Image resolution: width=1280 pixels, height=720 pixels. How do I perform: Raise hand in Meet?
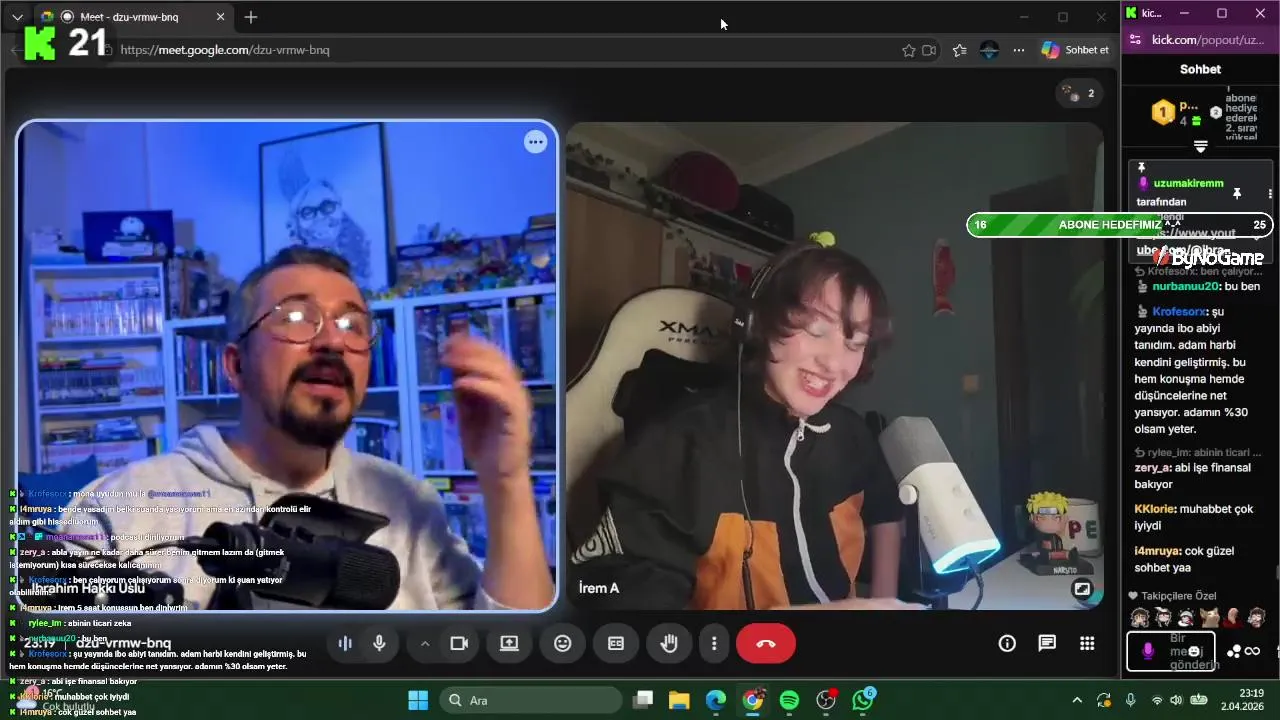coord(669,643)
